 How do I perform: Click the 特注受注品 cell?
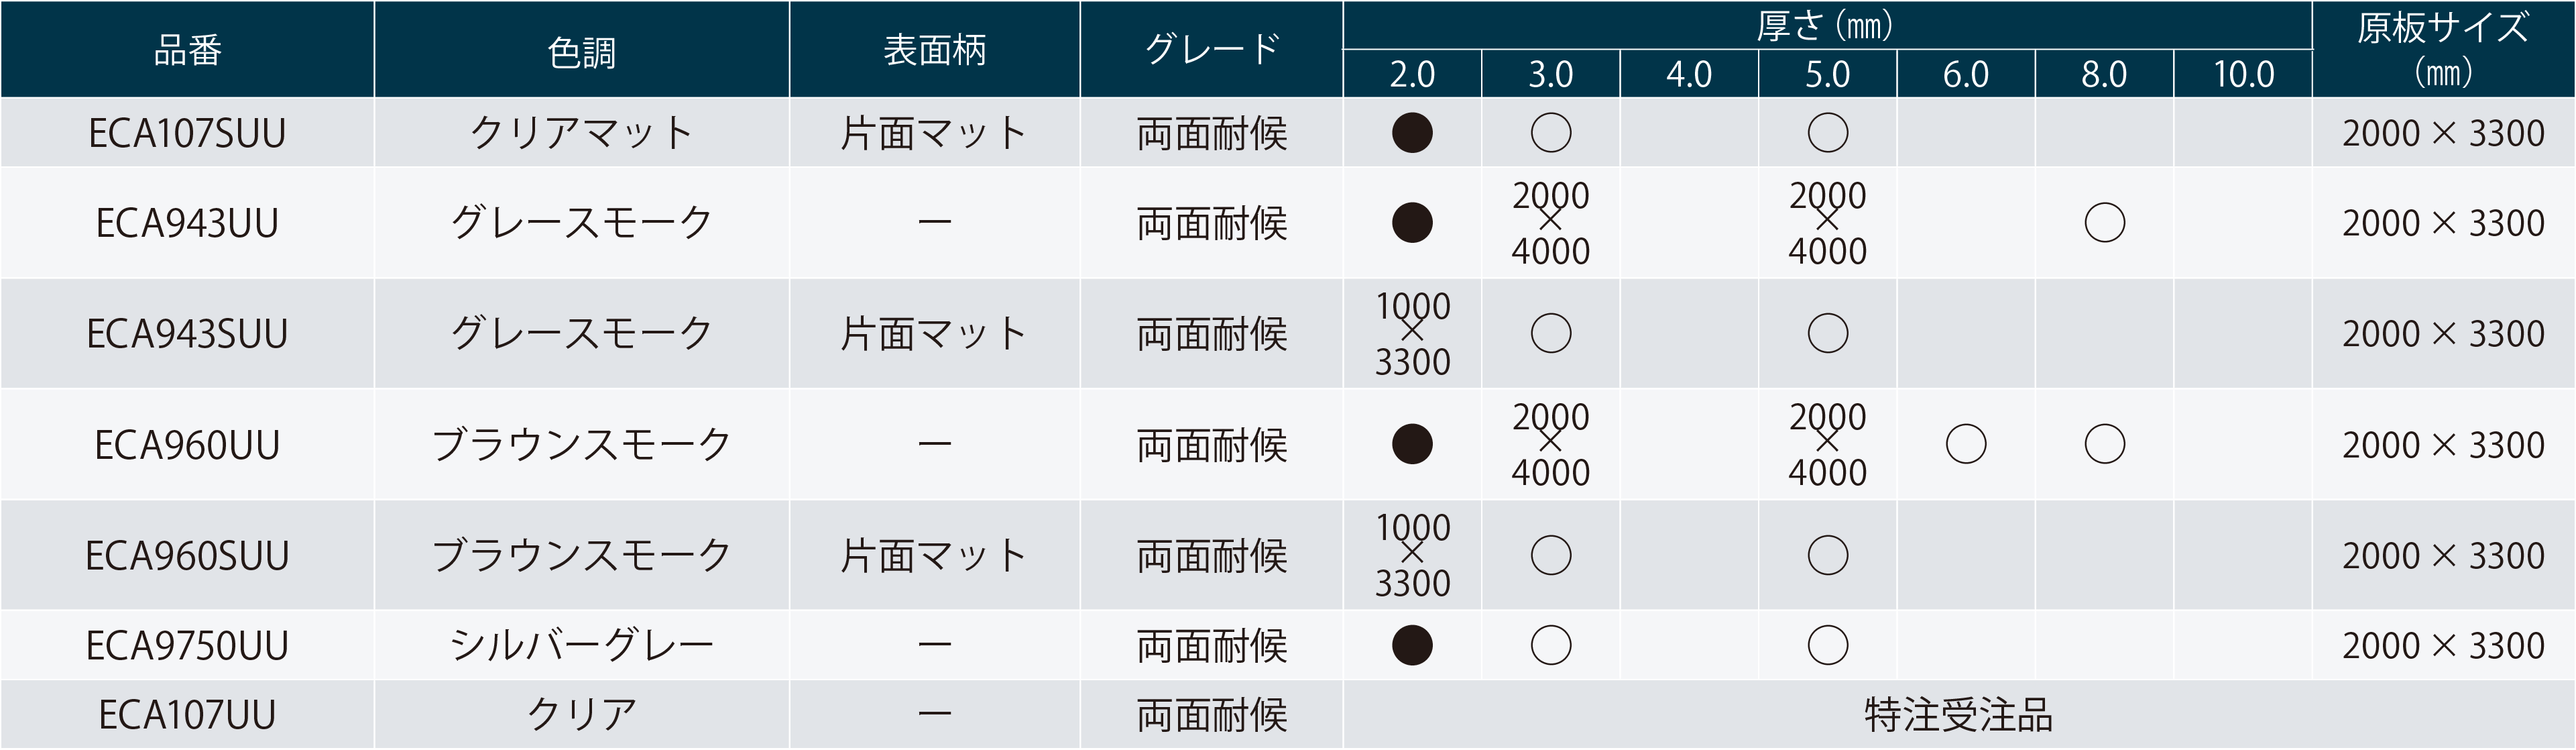[x=1958, y=715]
